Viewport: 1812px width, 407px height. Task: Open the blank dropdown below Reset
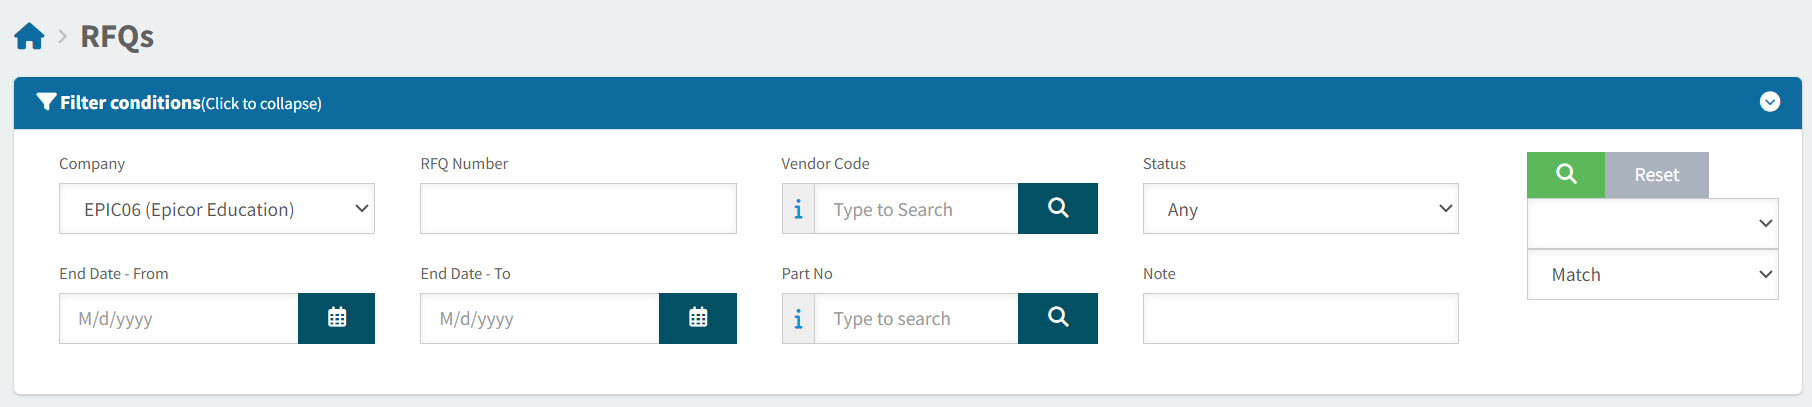pyautogui.click(x=1652, y=224)
